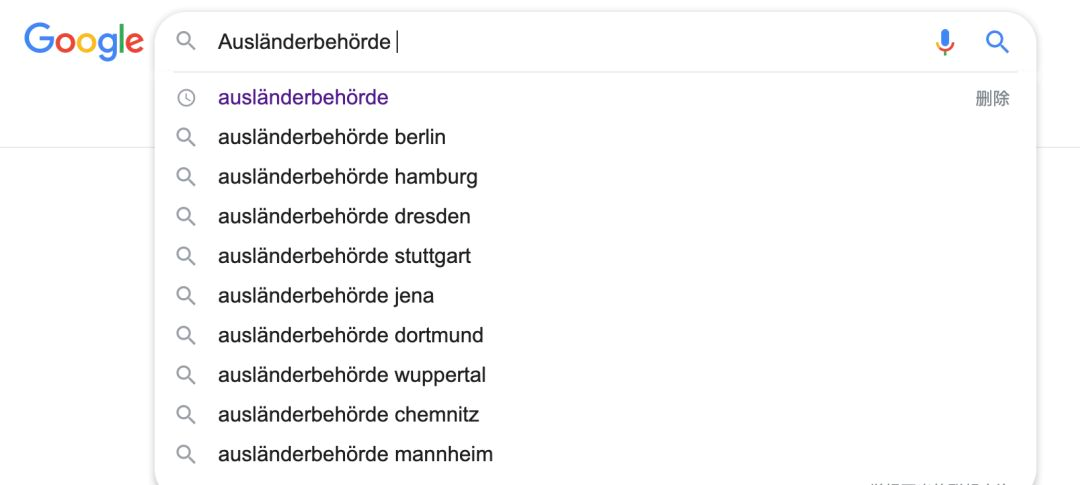Click the Google logo

tap(84, 41)
